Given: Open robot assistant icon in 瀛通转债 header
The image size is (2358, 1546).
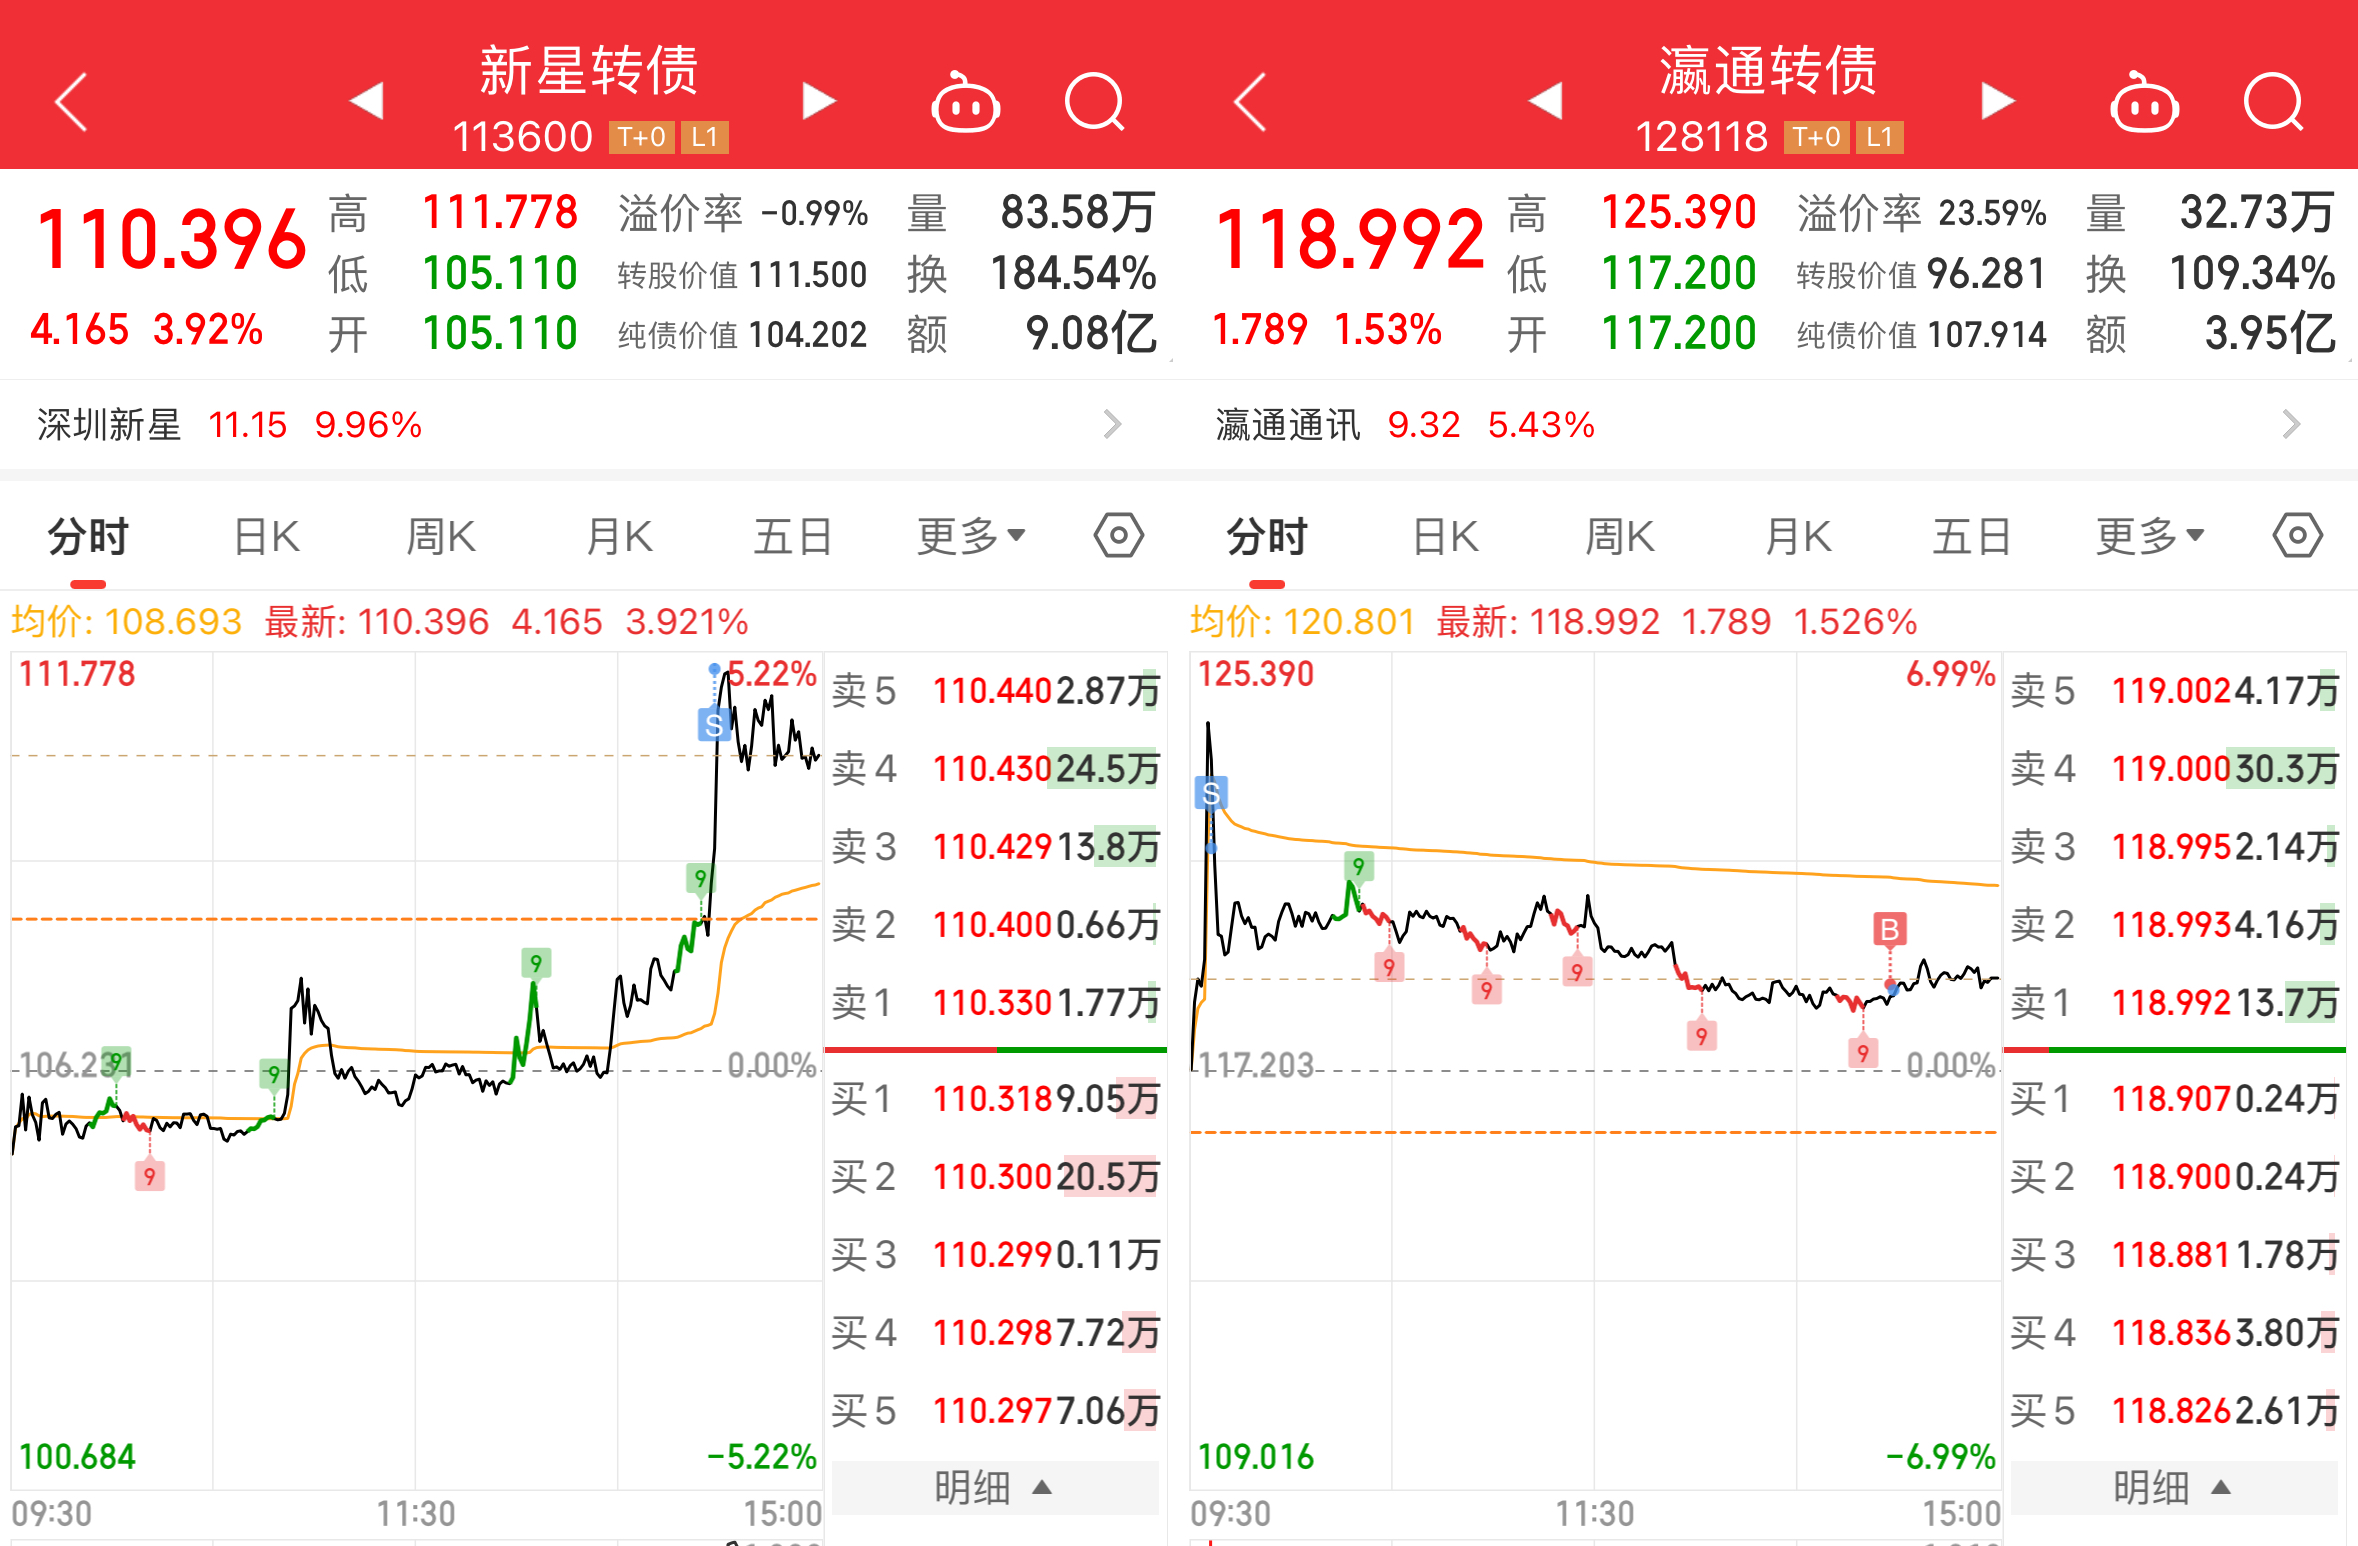Looking at the screenshot, I should pyautogui.click(x=2144, y=103).
